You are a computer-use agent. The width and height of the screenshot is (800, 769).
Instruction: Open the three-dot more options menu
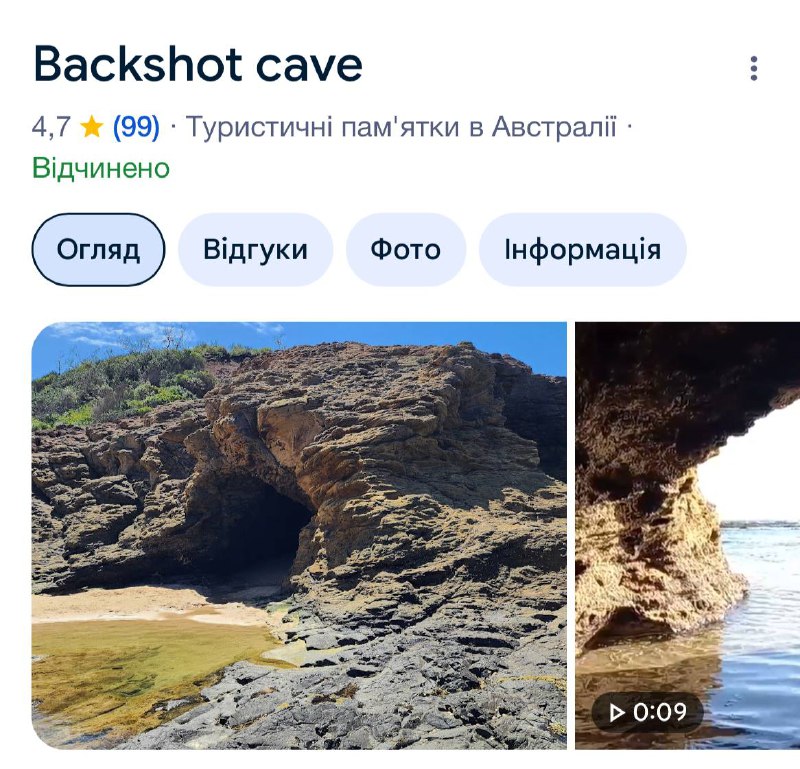(754, 68)
